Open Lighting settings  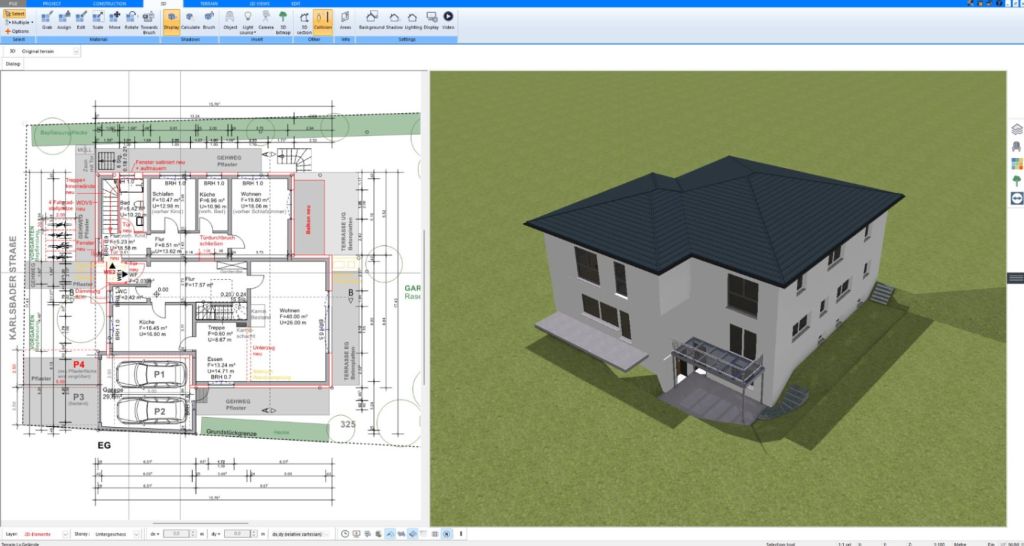tap(413, 20)
